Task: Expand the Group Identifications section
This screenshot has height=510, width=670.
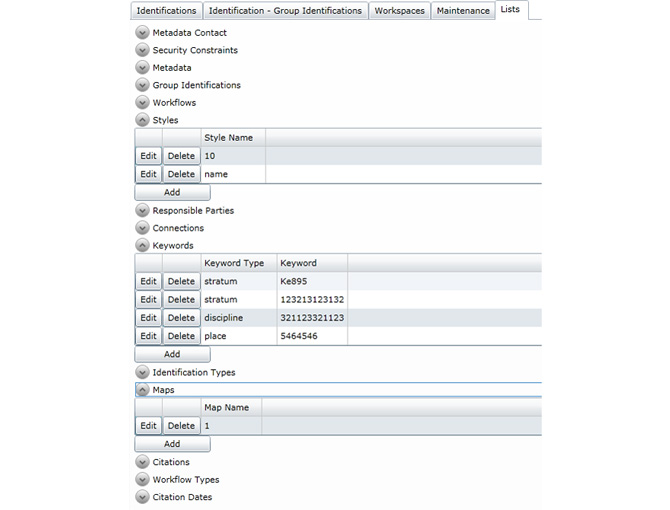Action: coord(142,85)
